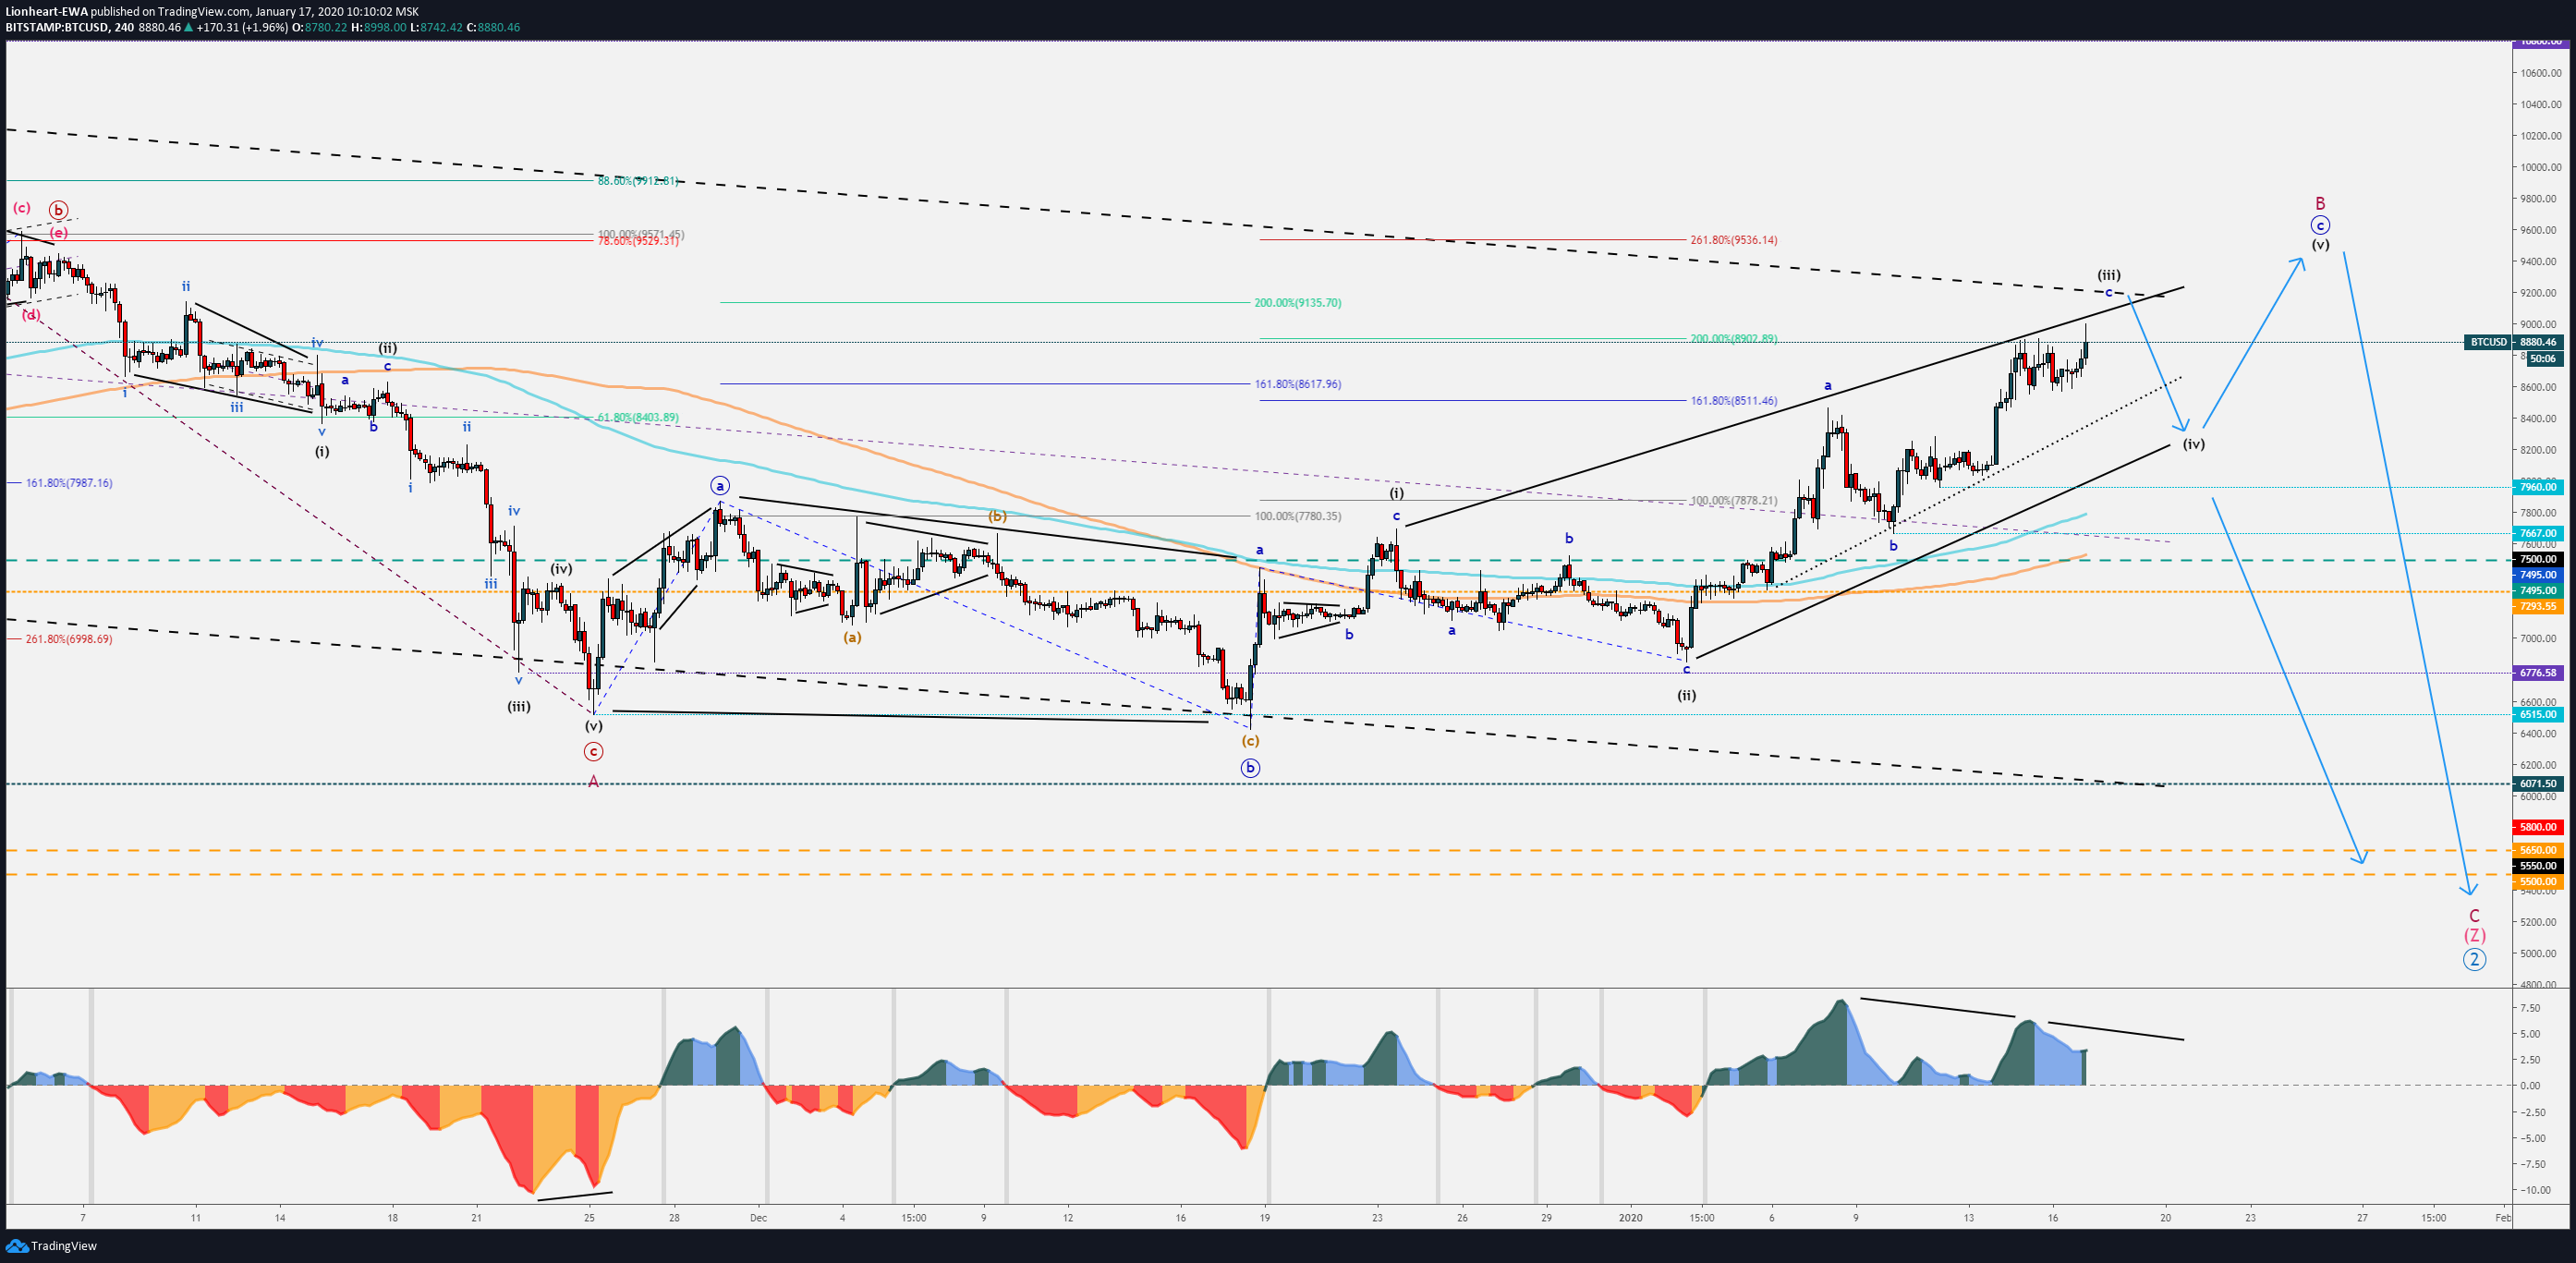Select the 7960.00 cyan price label
Image resolution: width=2576 pixels, height=1263 pixels.
coord(2538,488)
